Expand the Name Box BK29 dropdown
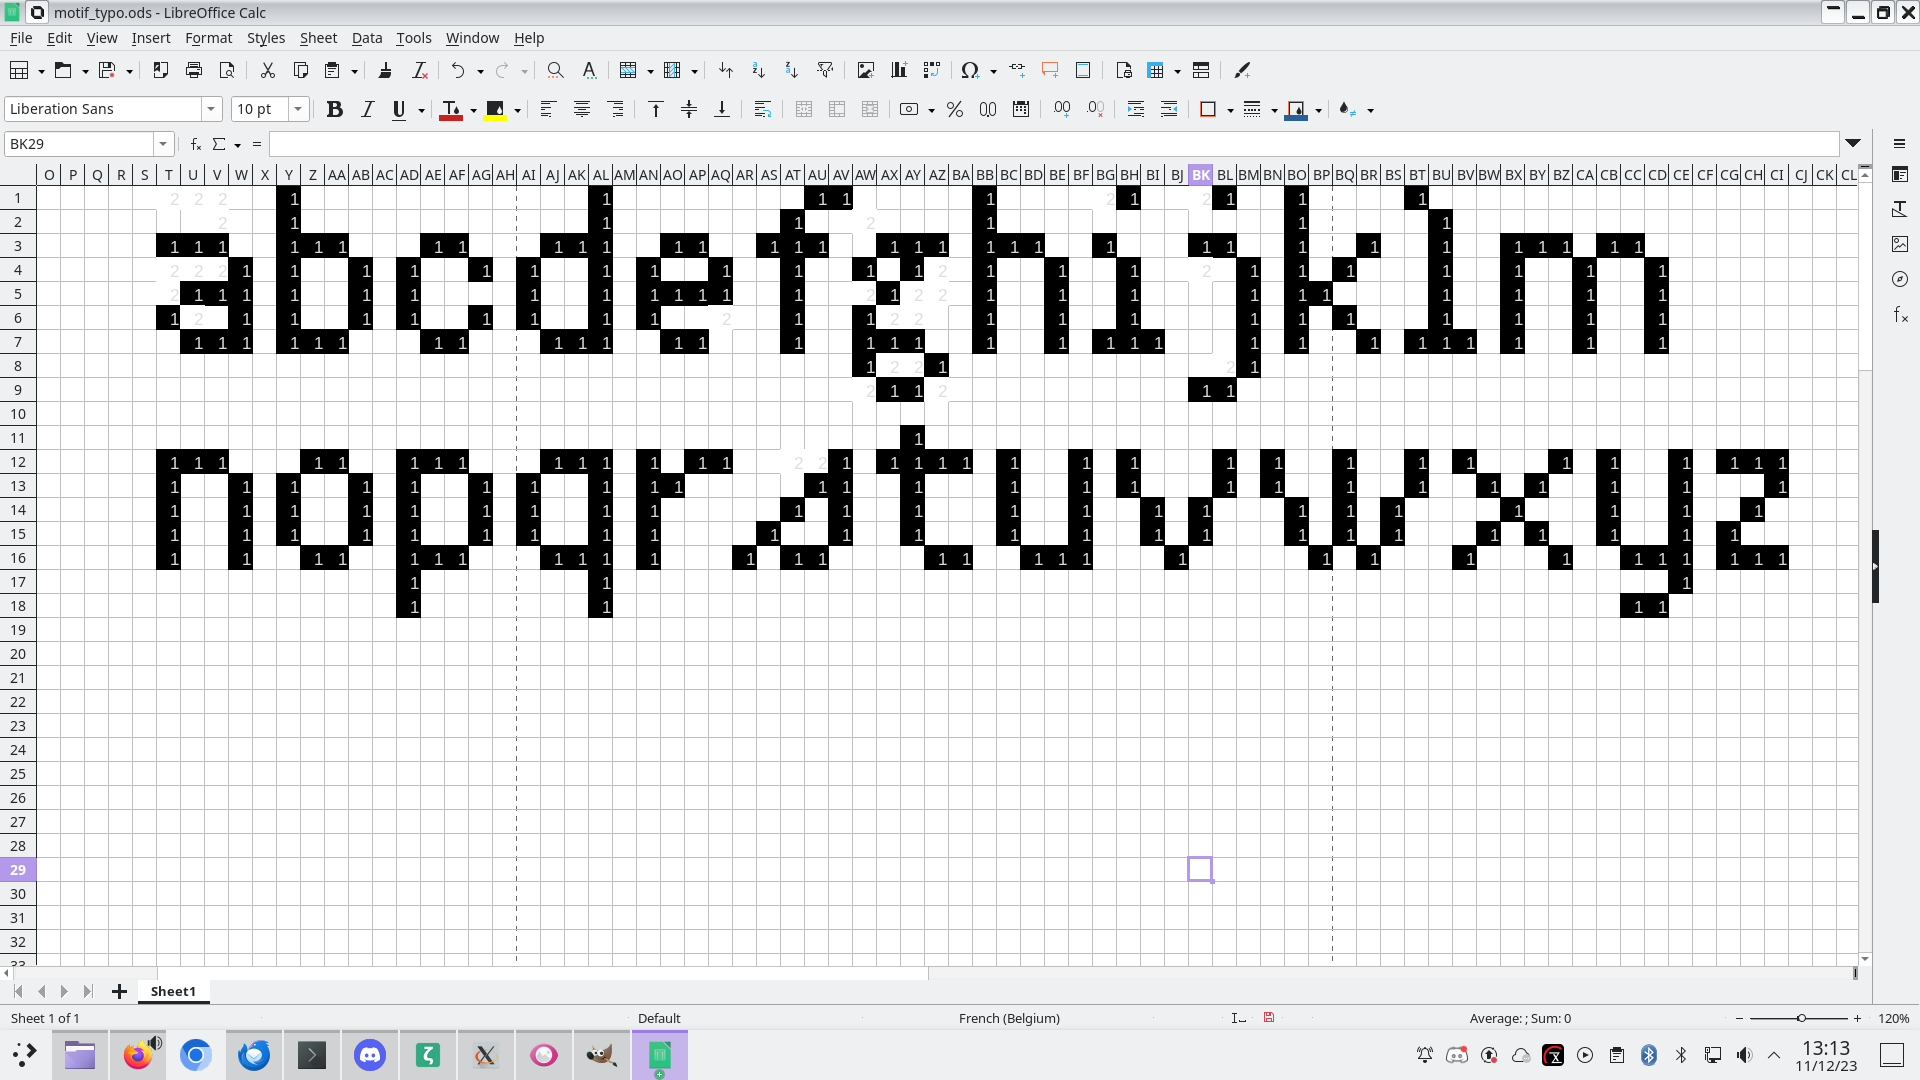1920x1080 pixels. pos(163,144)
